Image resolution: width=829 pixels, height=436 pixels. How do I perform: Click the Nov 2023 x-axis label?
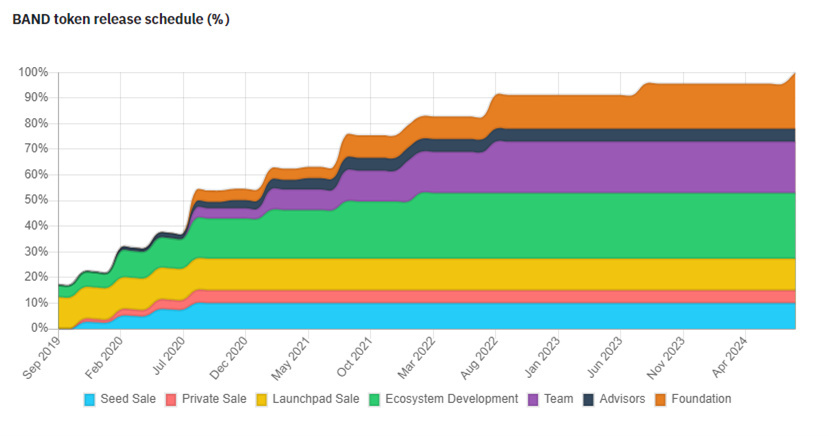pos(666,357)
